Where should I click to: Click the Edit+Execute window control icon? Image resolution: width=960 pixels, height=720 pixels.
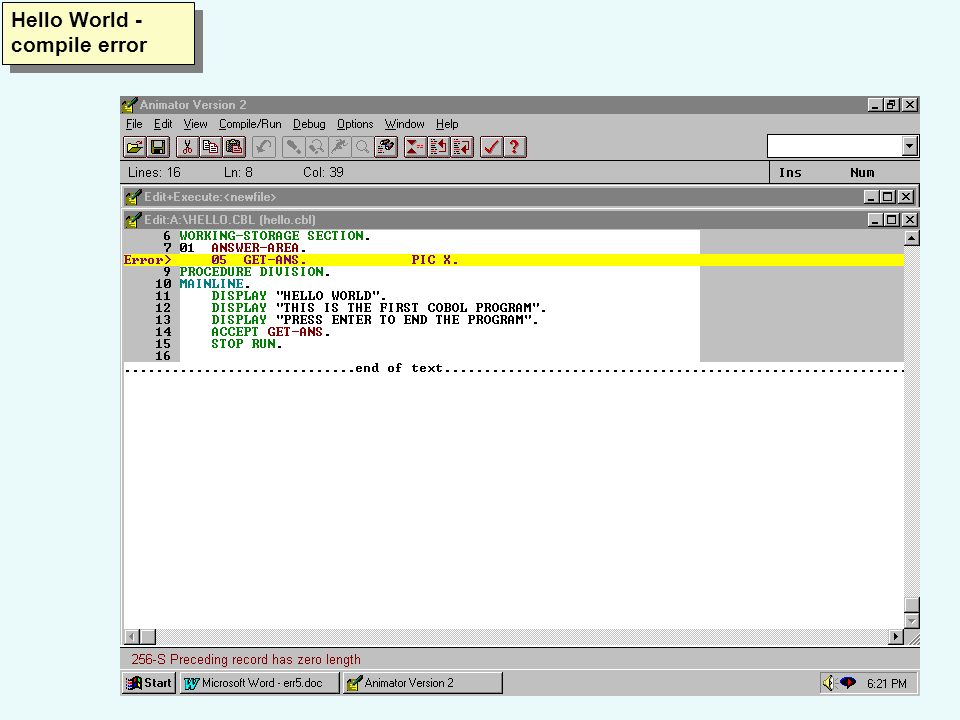(133, 197)
